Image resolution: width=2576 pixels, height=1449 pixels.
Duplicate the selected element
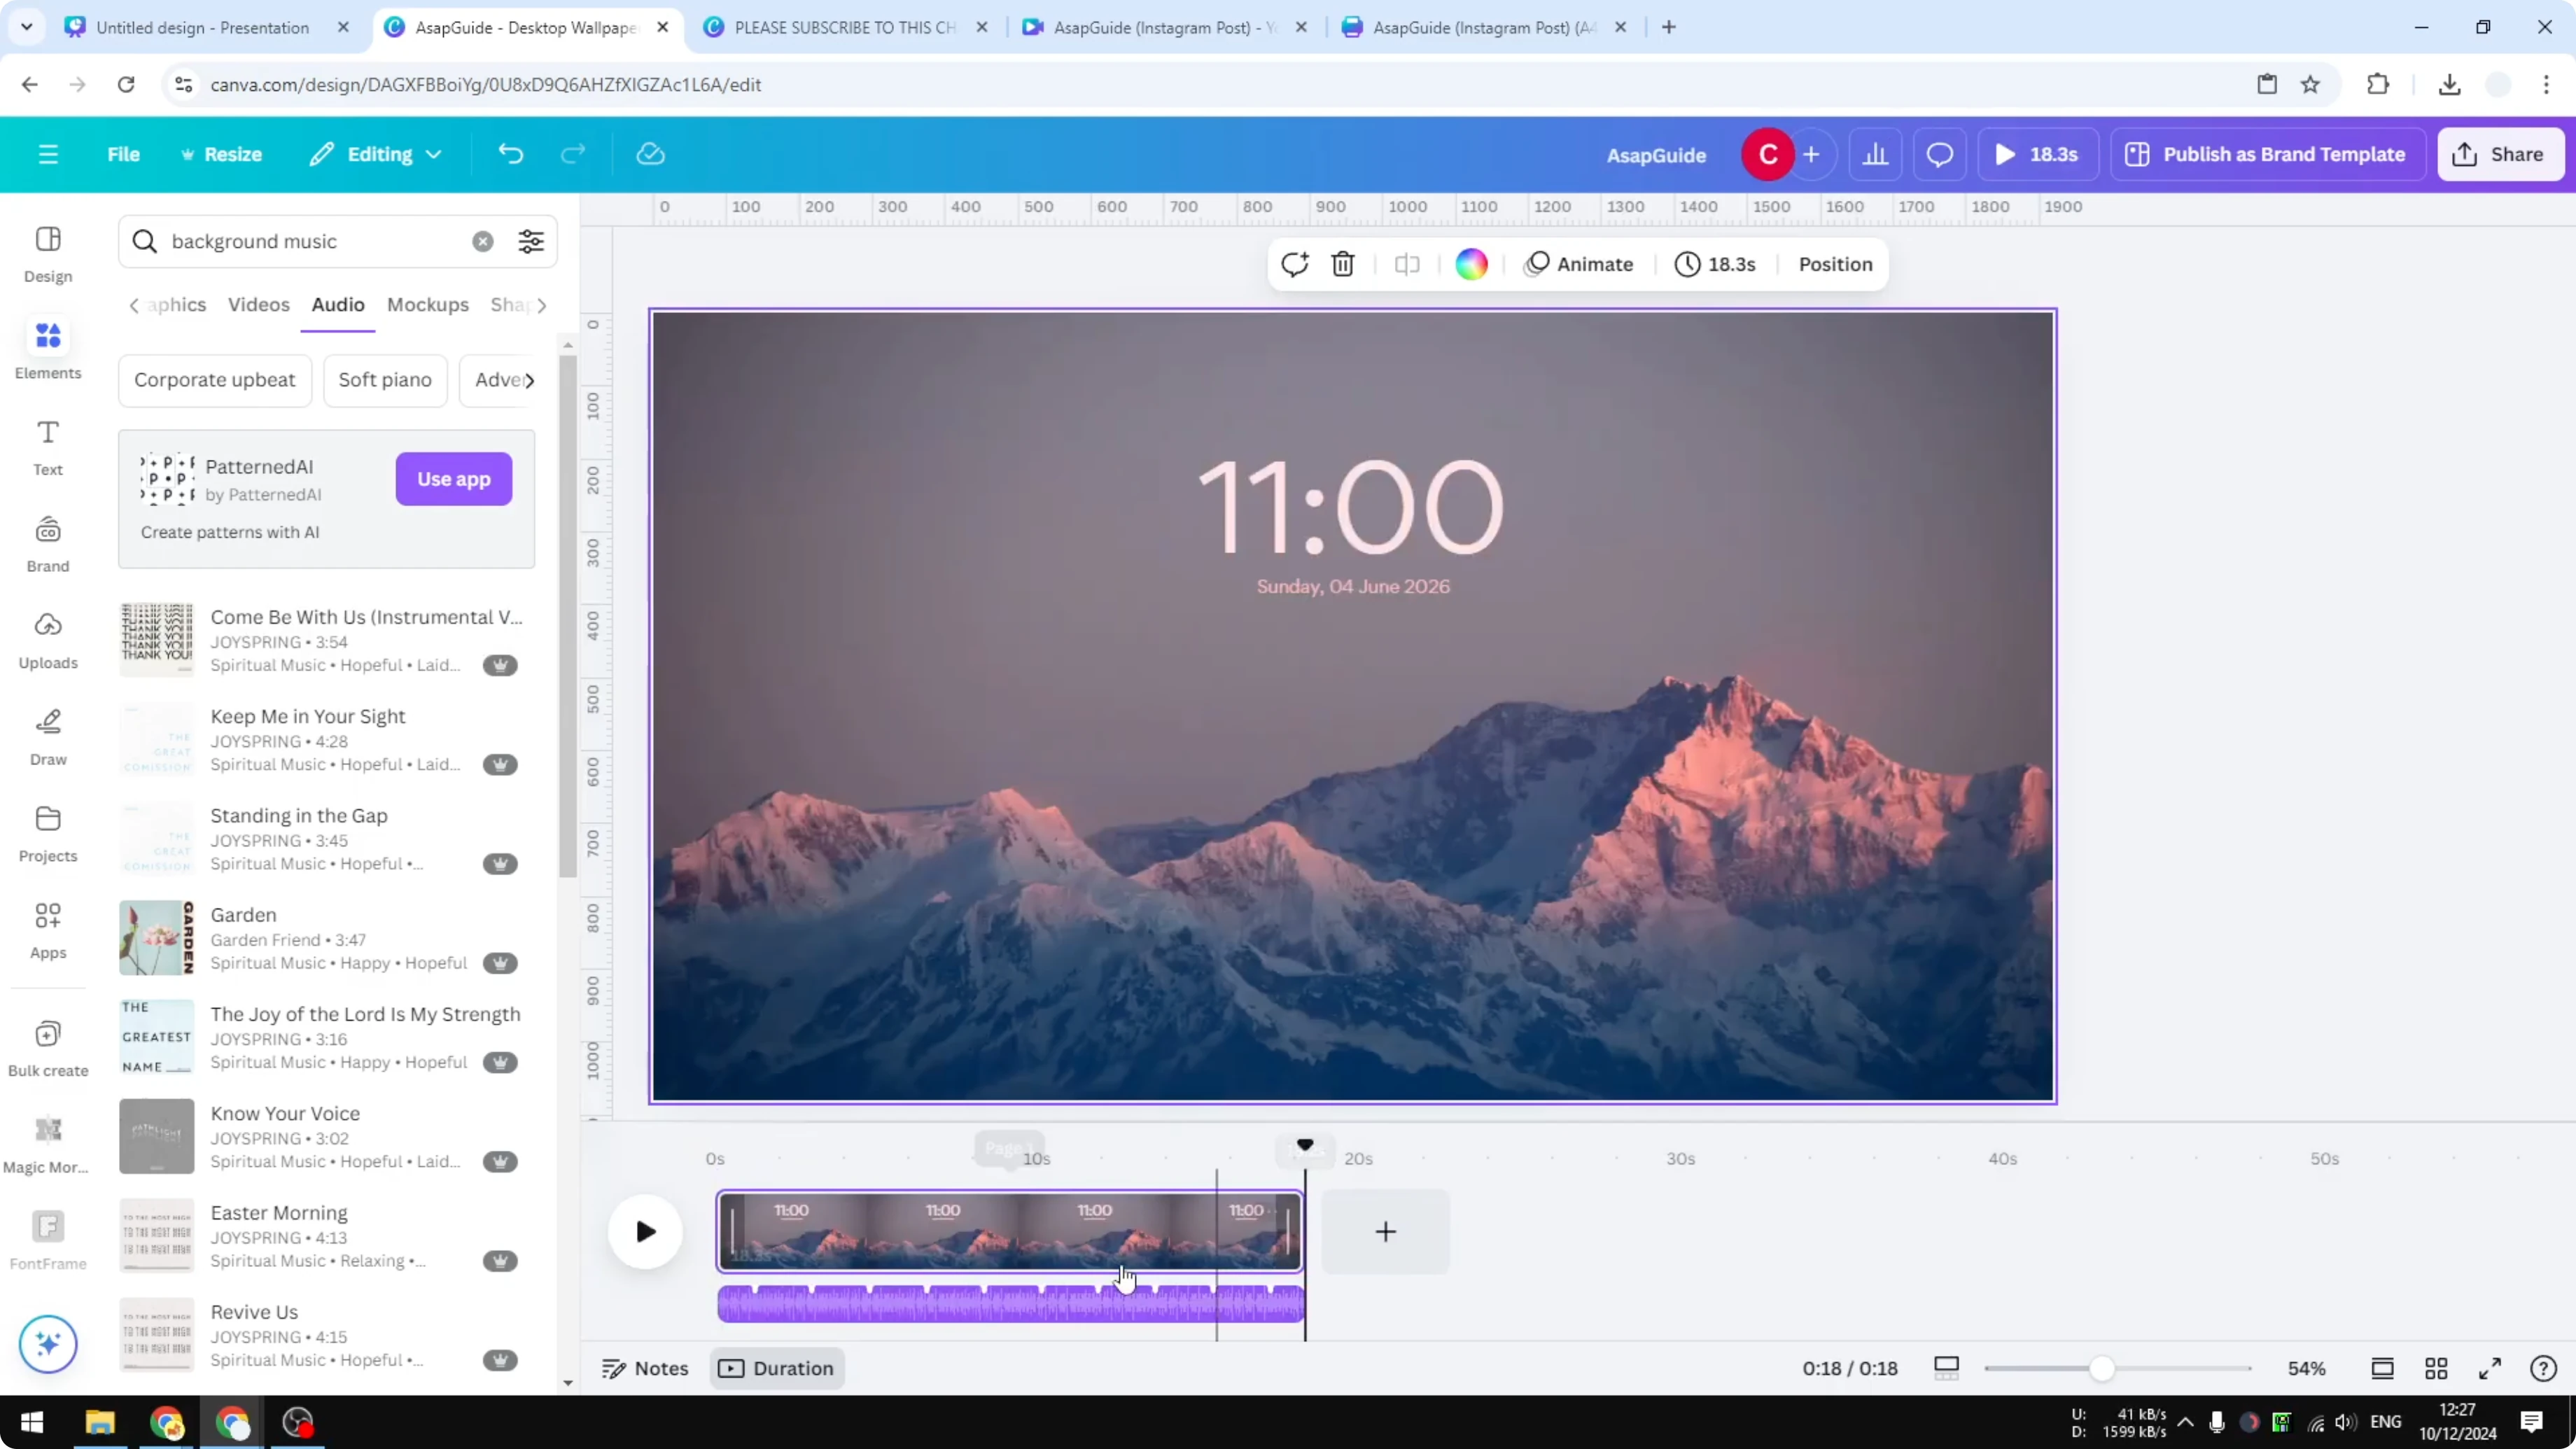(1294, 264)
